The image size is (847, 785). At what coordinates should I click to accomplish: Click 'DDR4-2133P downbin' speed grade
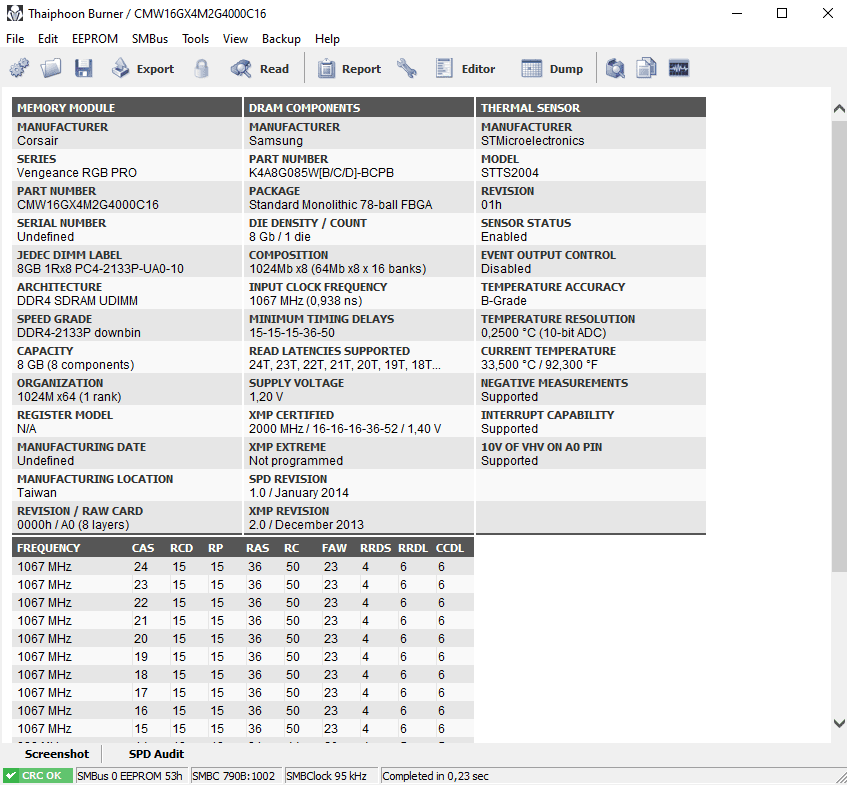pos(79,333)
